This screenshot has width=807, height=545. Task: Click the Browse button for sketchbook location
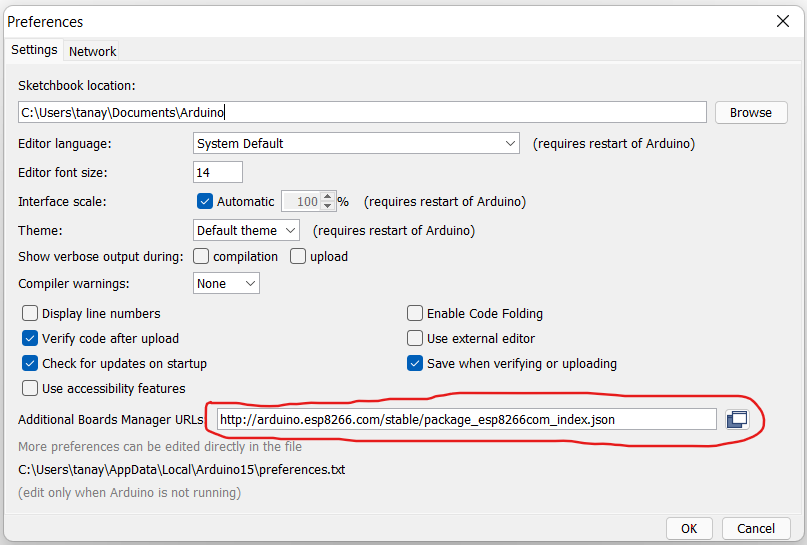(750, 112)
